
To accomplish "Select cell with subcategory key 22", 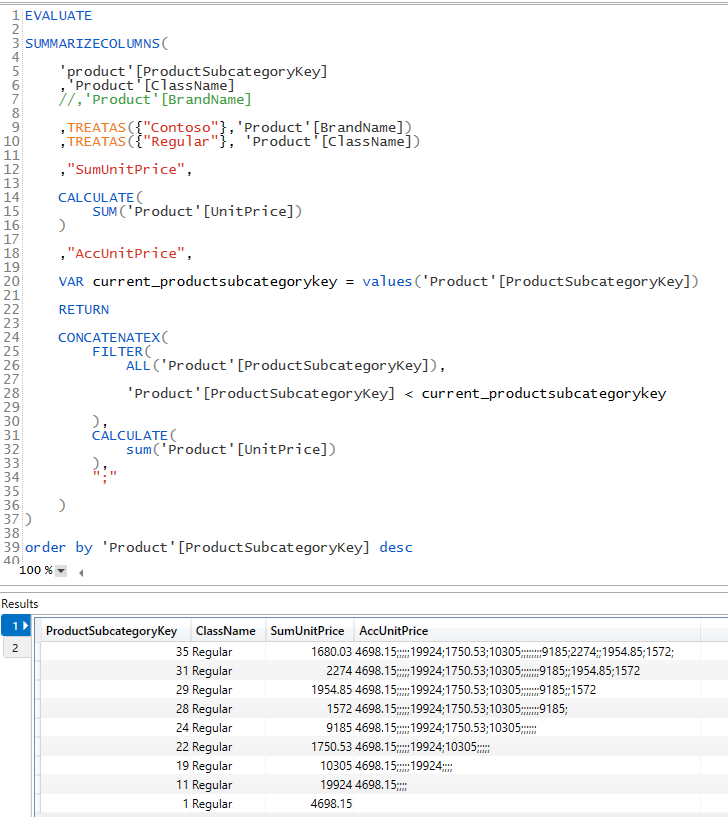I will [x=116, y=747].
